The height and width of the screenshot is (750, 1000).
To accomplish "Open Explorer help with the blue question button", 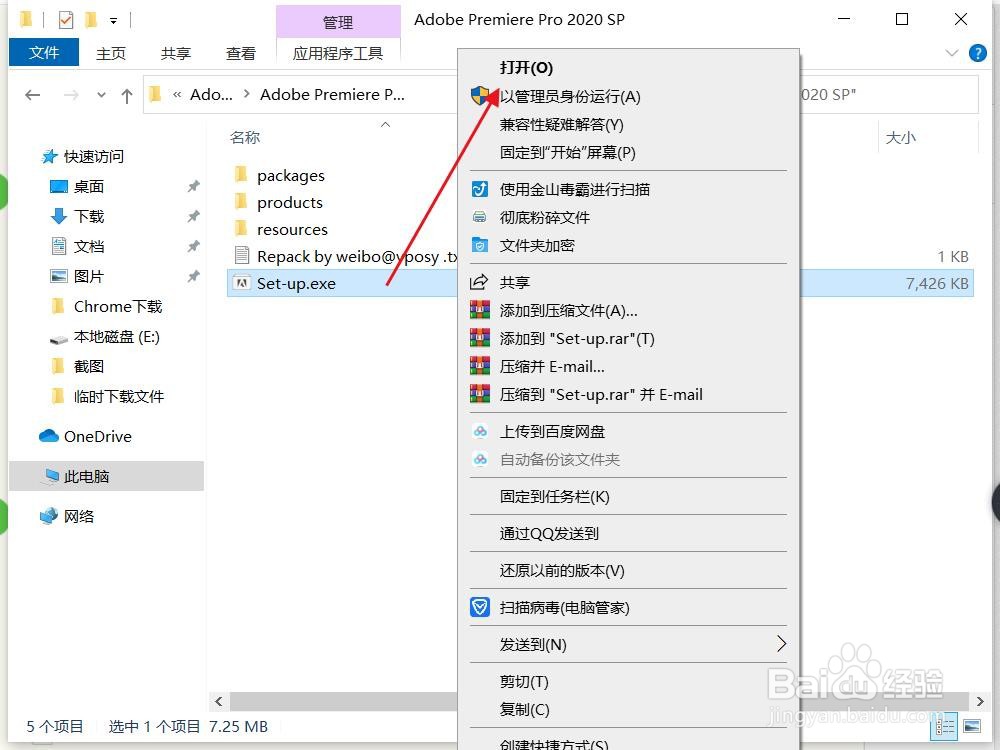I will pos(978,53).
